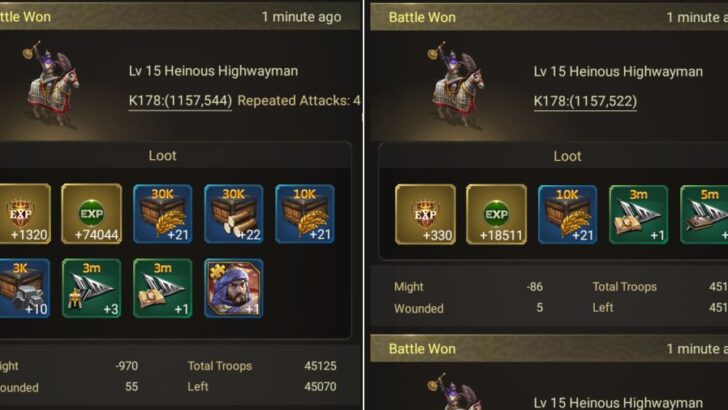Tap the +18511 green EXP loot icon
Screen dimensions: 728x410
(496, 214)
